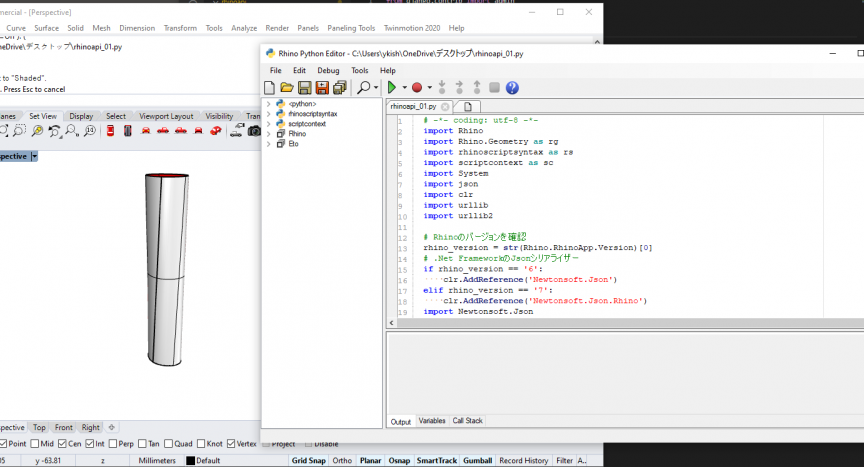
Task: Click the Open file folder icon
Action: pyautogui.click(x=288, y=88)
